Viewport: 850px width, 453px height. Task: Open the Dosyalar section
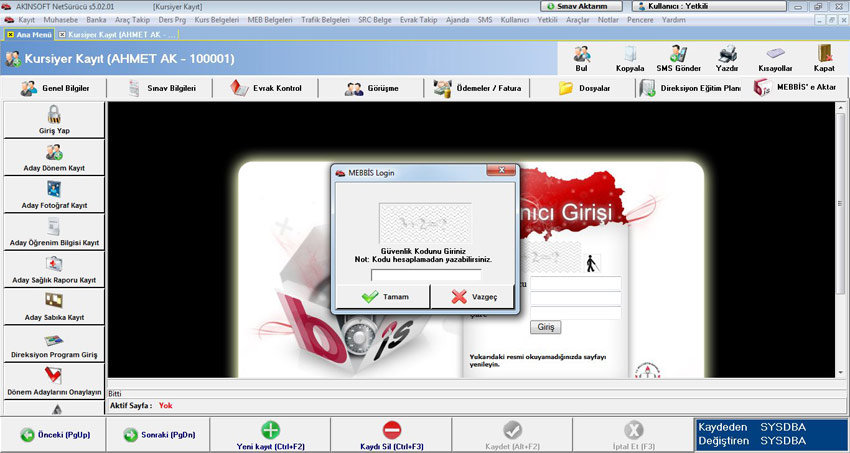(x=583, y=88)
